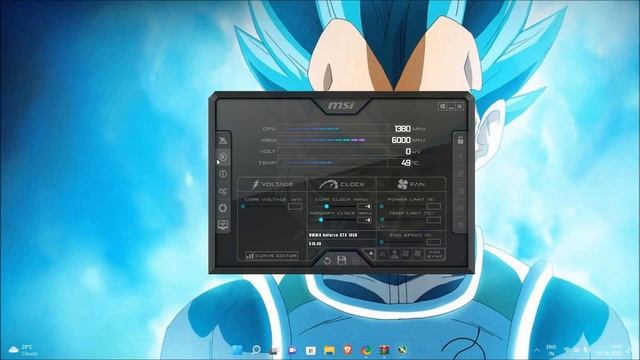Focus the Power Limit value field
This screenshot has width=640, height=360.
[434, 207]
